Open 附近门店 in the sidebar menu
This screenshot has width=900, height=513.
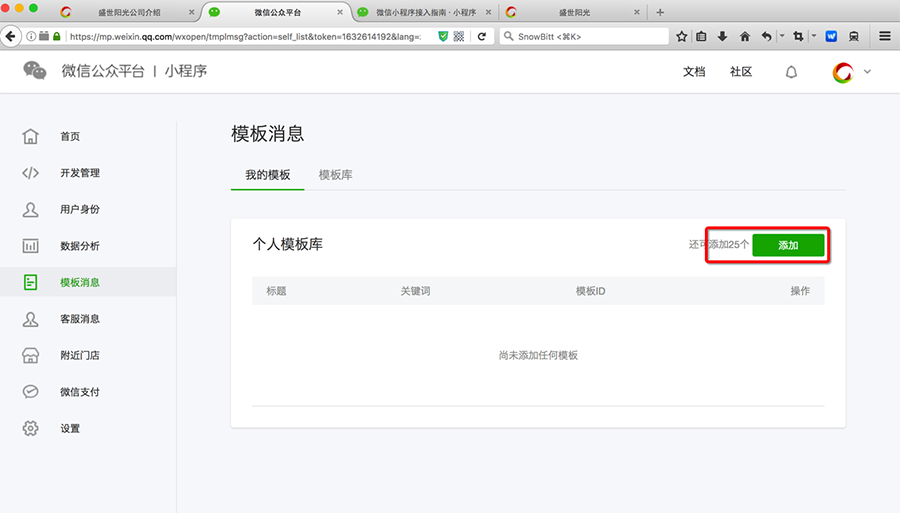80,355
